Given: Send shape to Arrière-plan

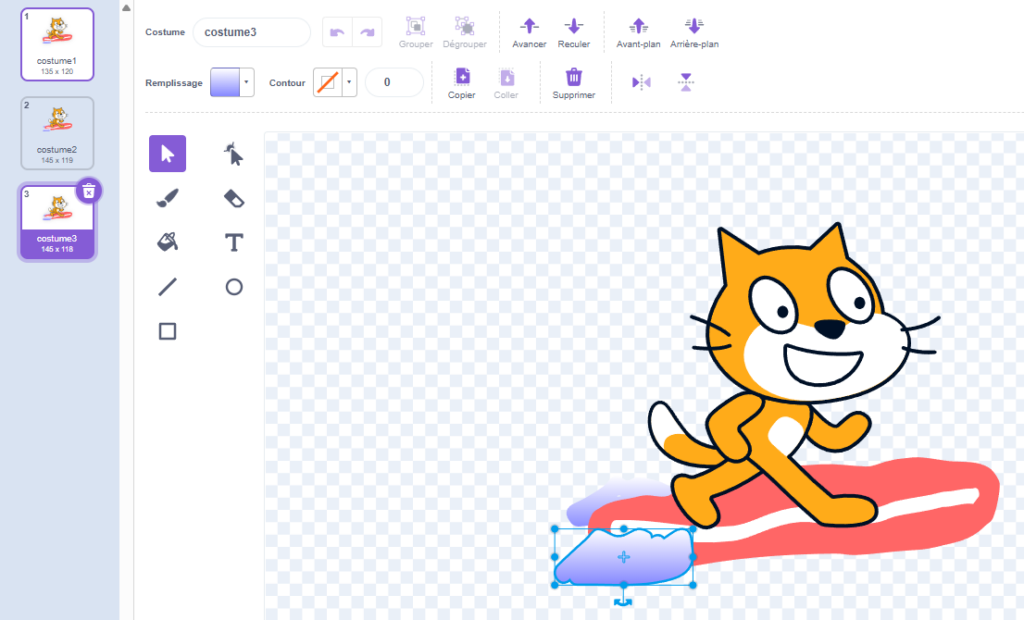Looking at the screenshot, I should coord(694,33).
